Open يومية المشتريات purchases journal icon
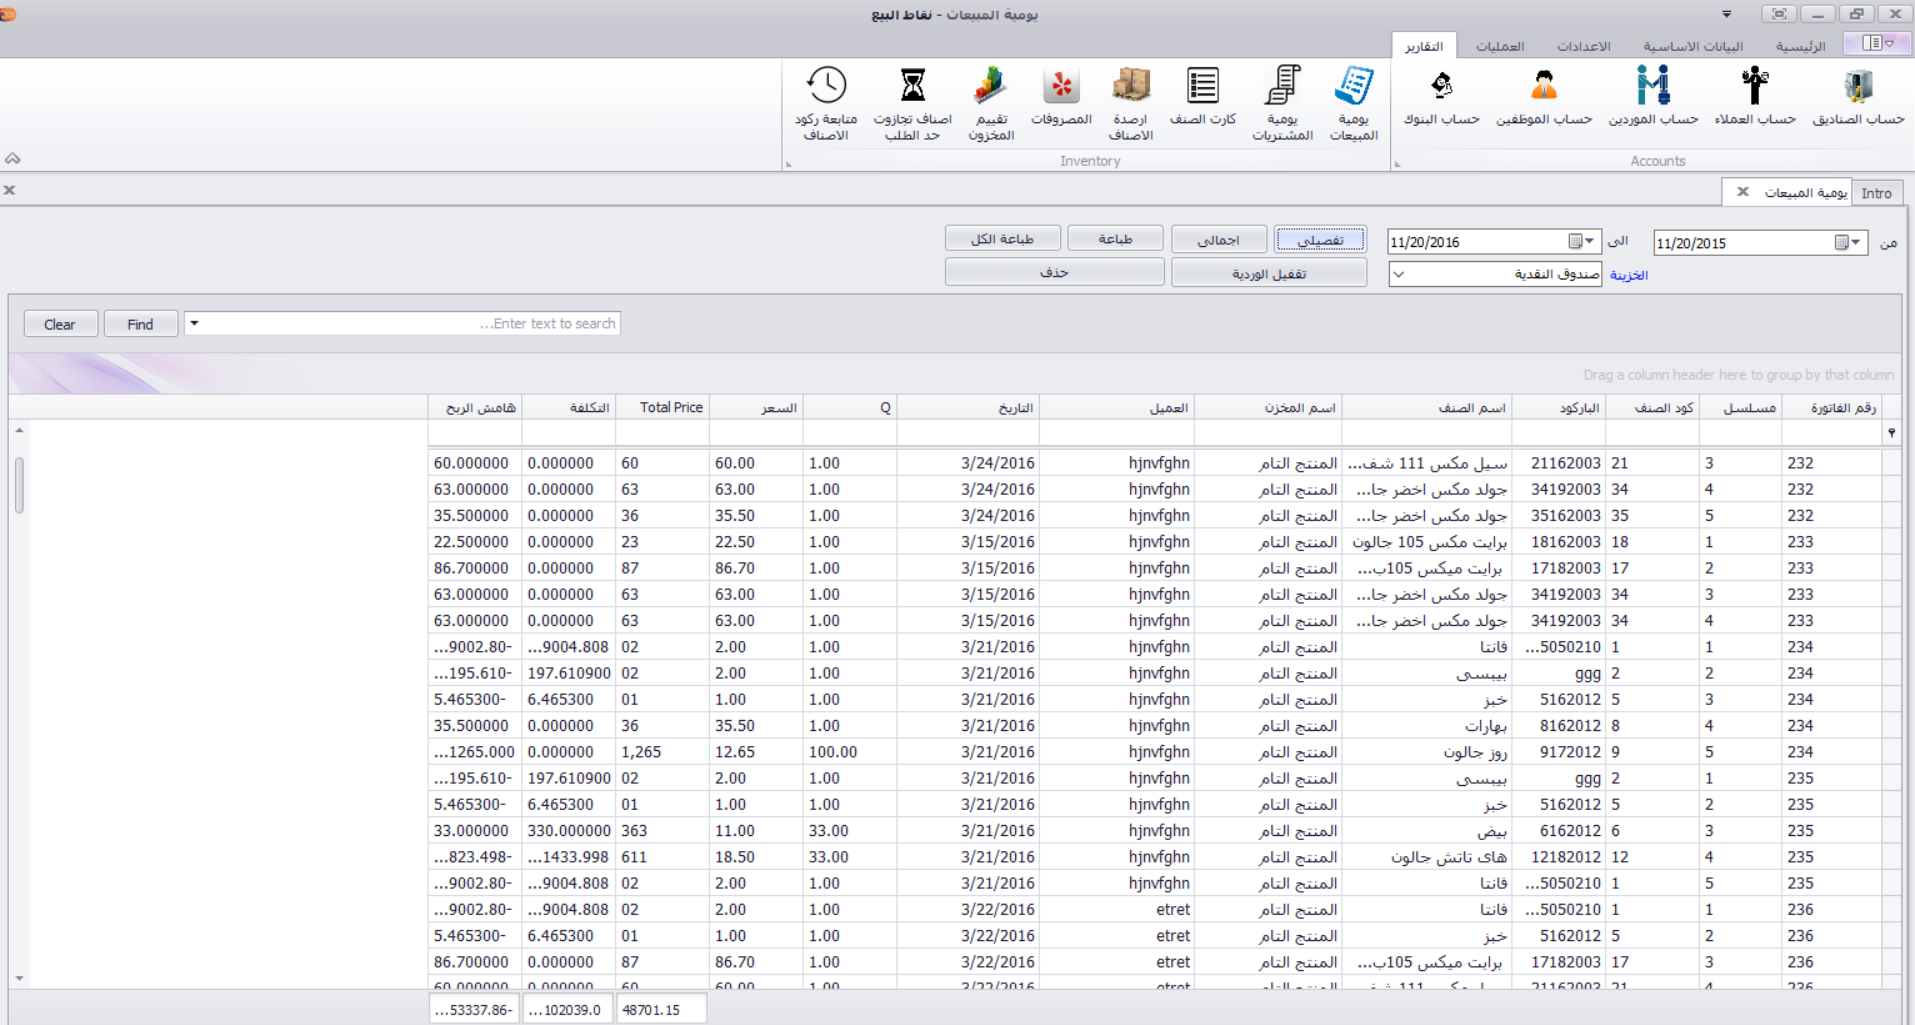The width and height of the screenshot is (1915, 1025). click(x=1282, y=102)
